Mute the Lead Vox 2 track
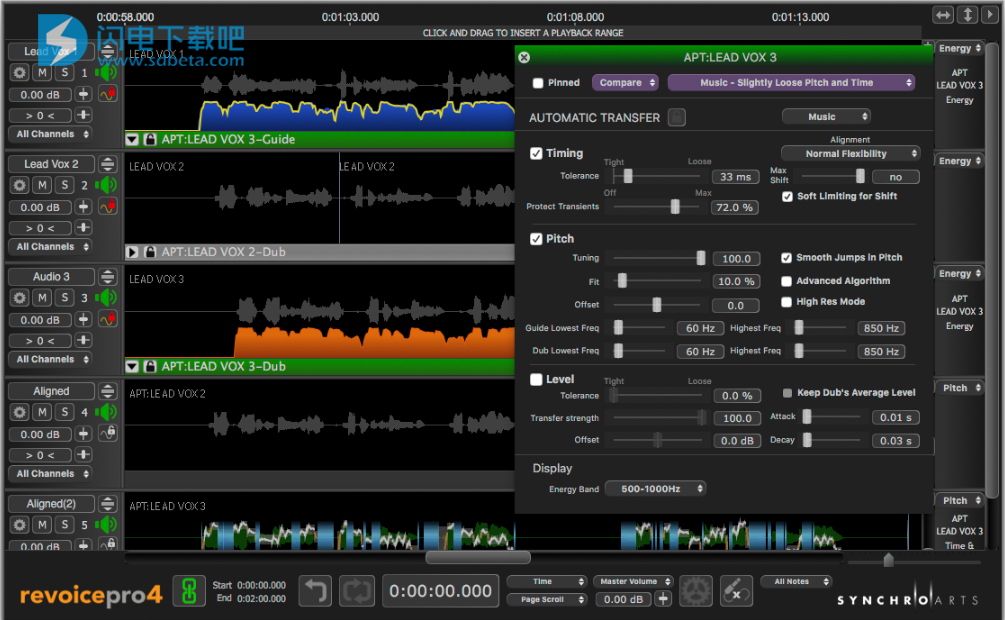This screenshot has height=620, width=1005. coord(42,185)
